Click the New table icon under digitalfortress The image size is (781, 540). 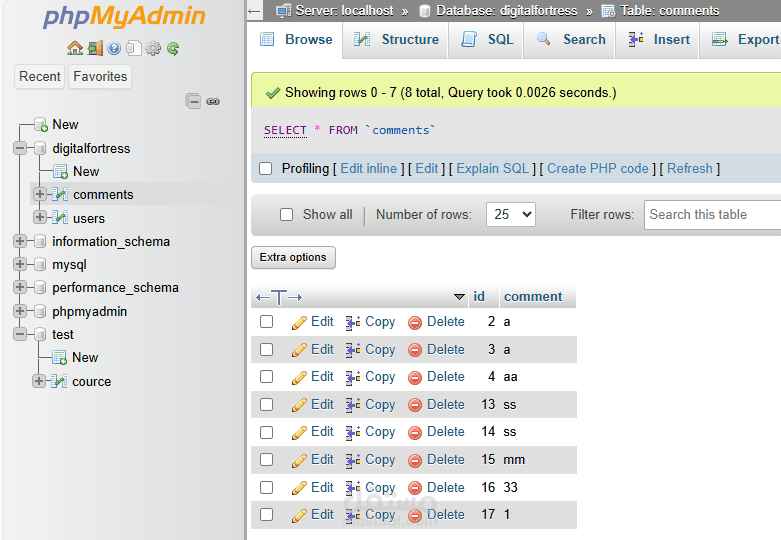tap(60, 171)
